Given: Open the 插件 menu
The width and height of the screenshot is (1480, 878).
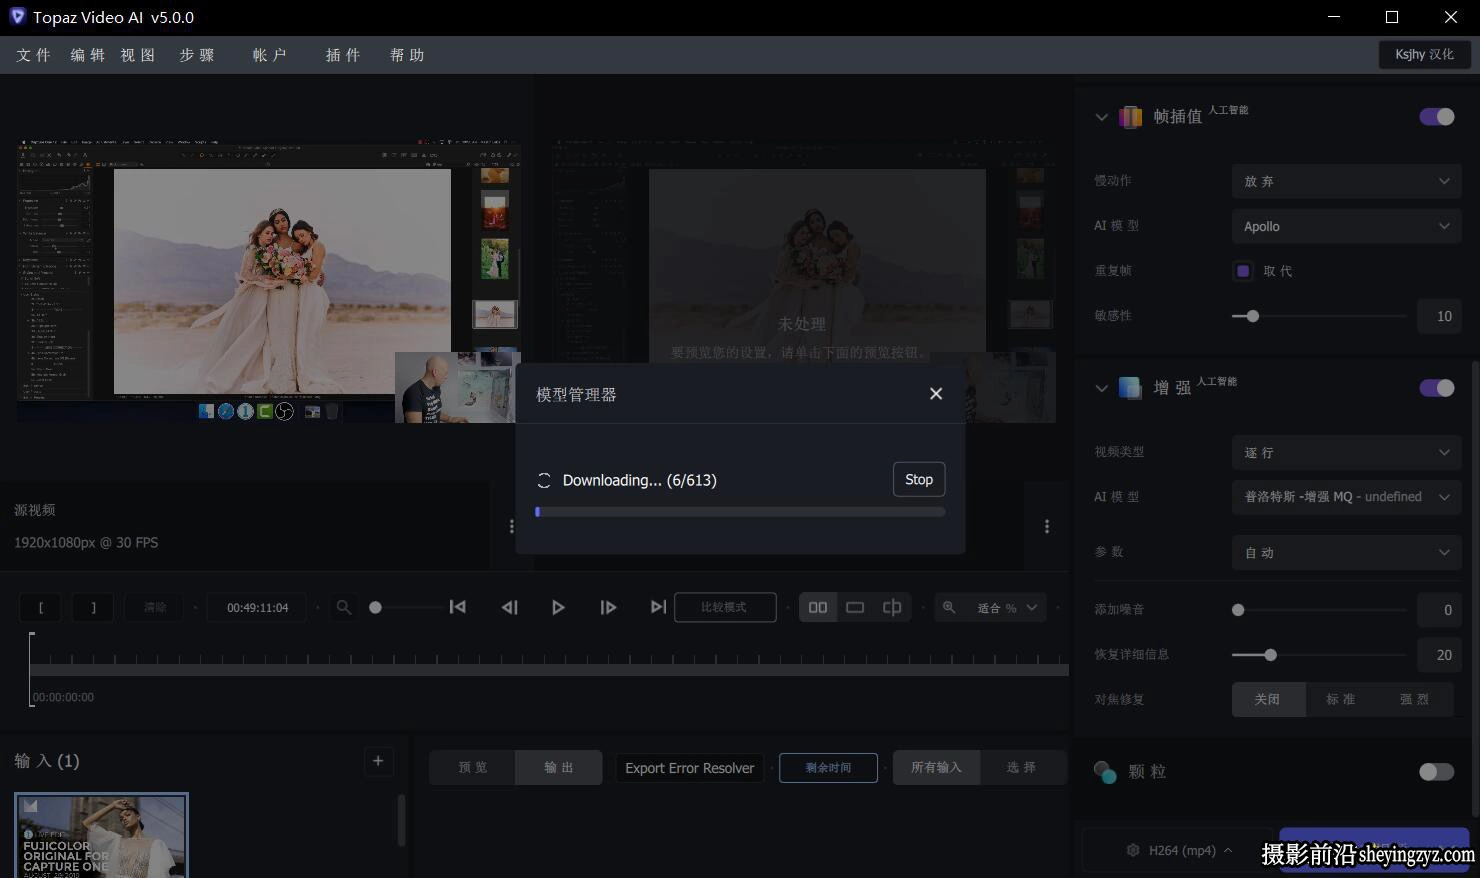Looking at the screenshot, I should (343, 55).
